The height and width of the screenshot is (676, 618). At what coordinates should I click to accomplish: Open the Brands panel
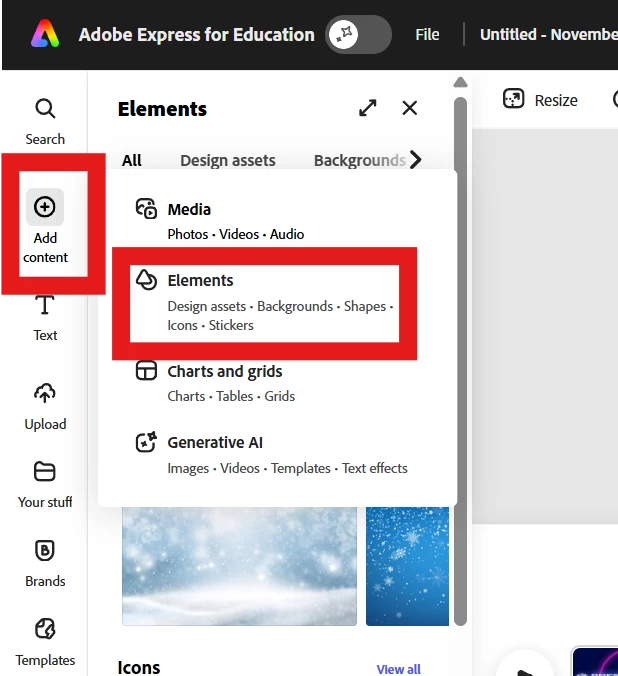click(45, 563)
